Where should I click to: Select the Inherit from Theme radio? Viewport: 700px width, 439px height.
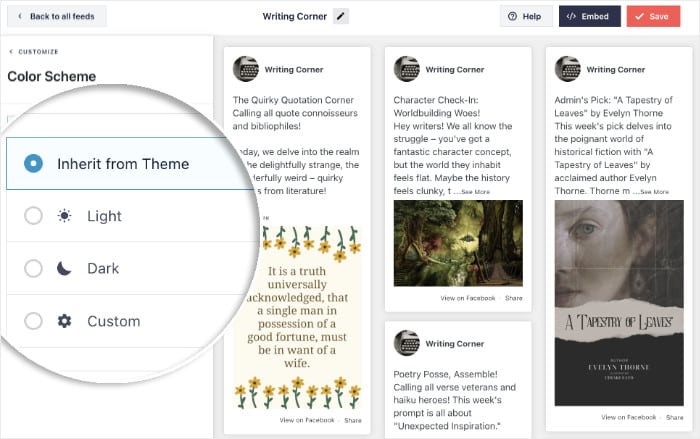tap(33, 163)
